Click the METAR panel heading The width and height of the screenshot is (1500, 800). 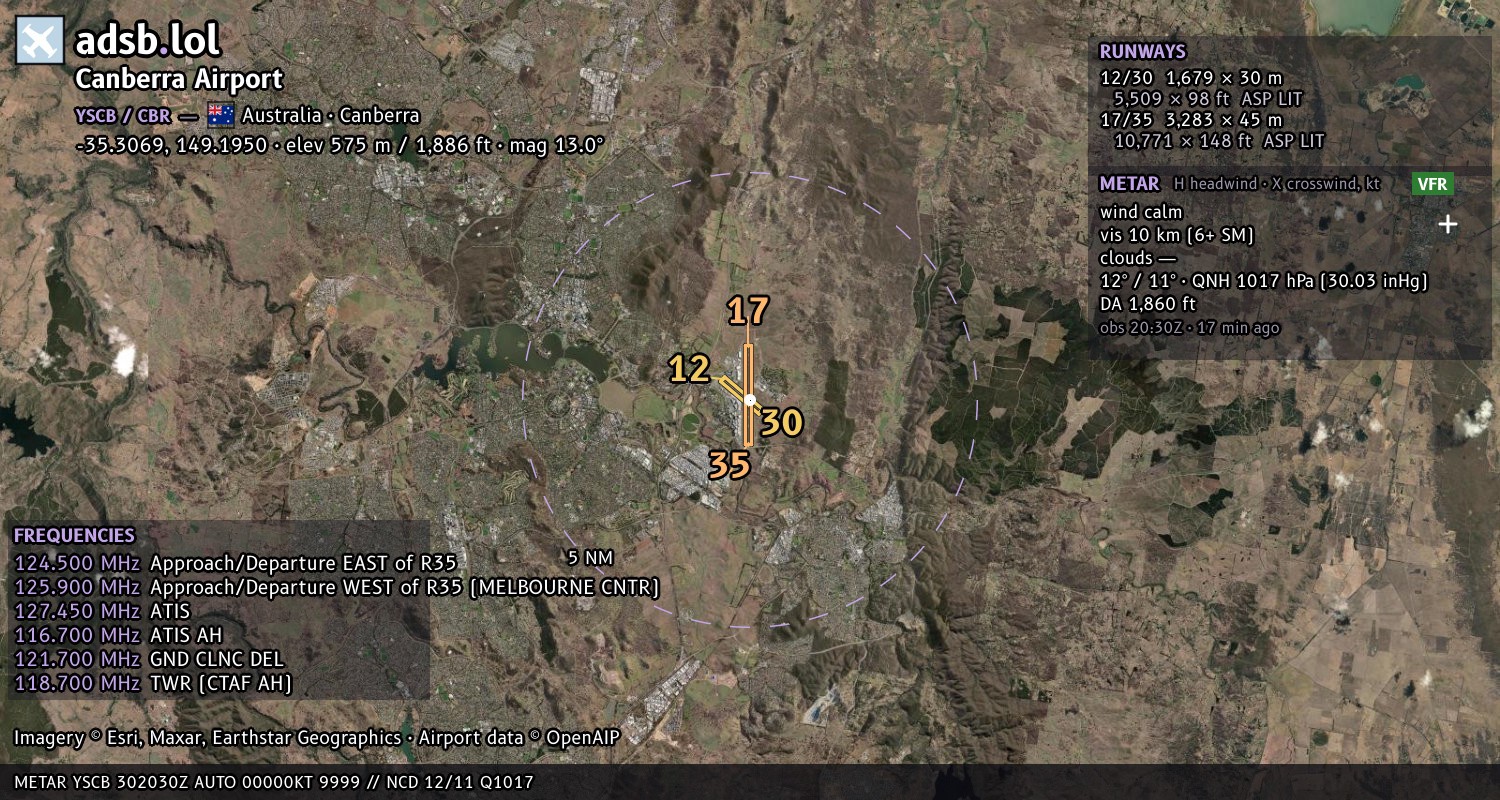coord(1129,184)
